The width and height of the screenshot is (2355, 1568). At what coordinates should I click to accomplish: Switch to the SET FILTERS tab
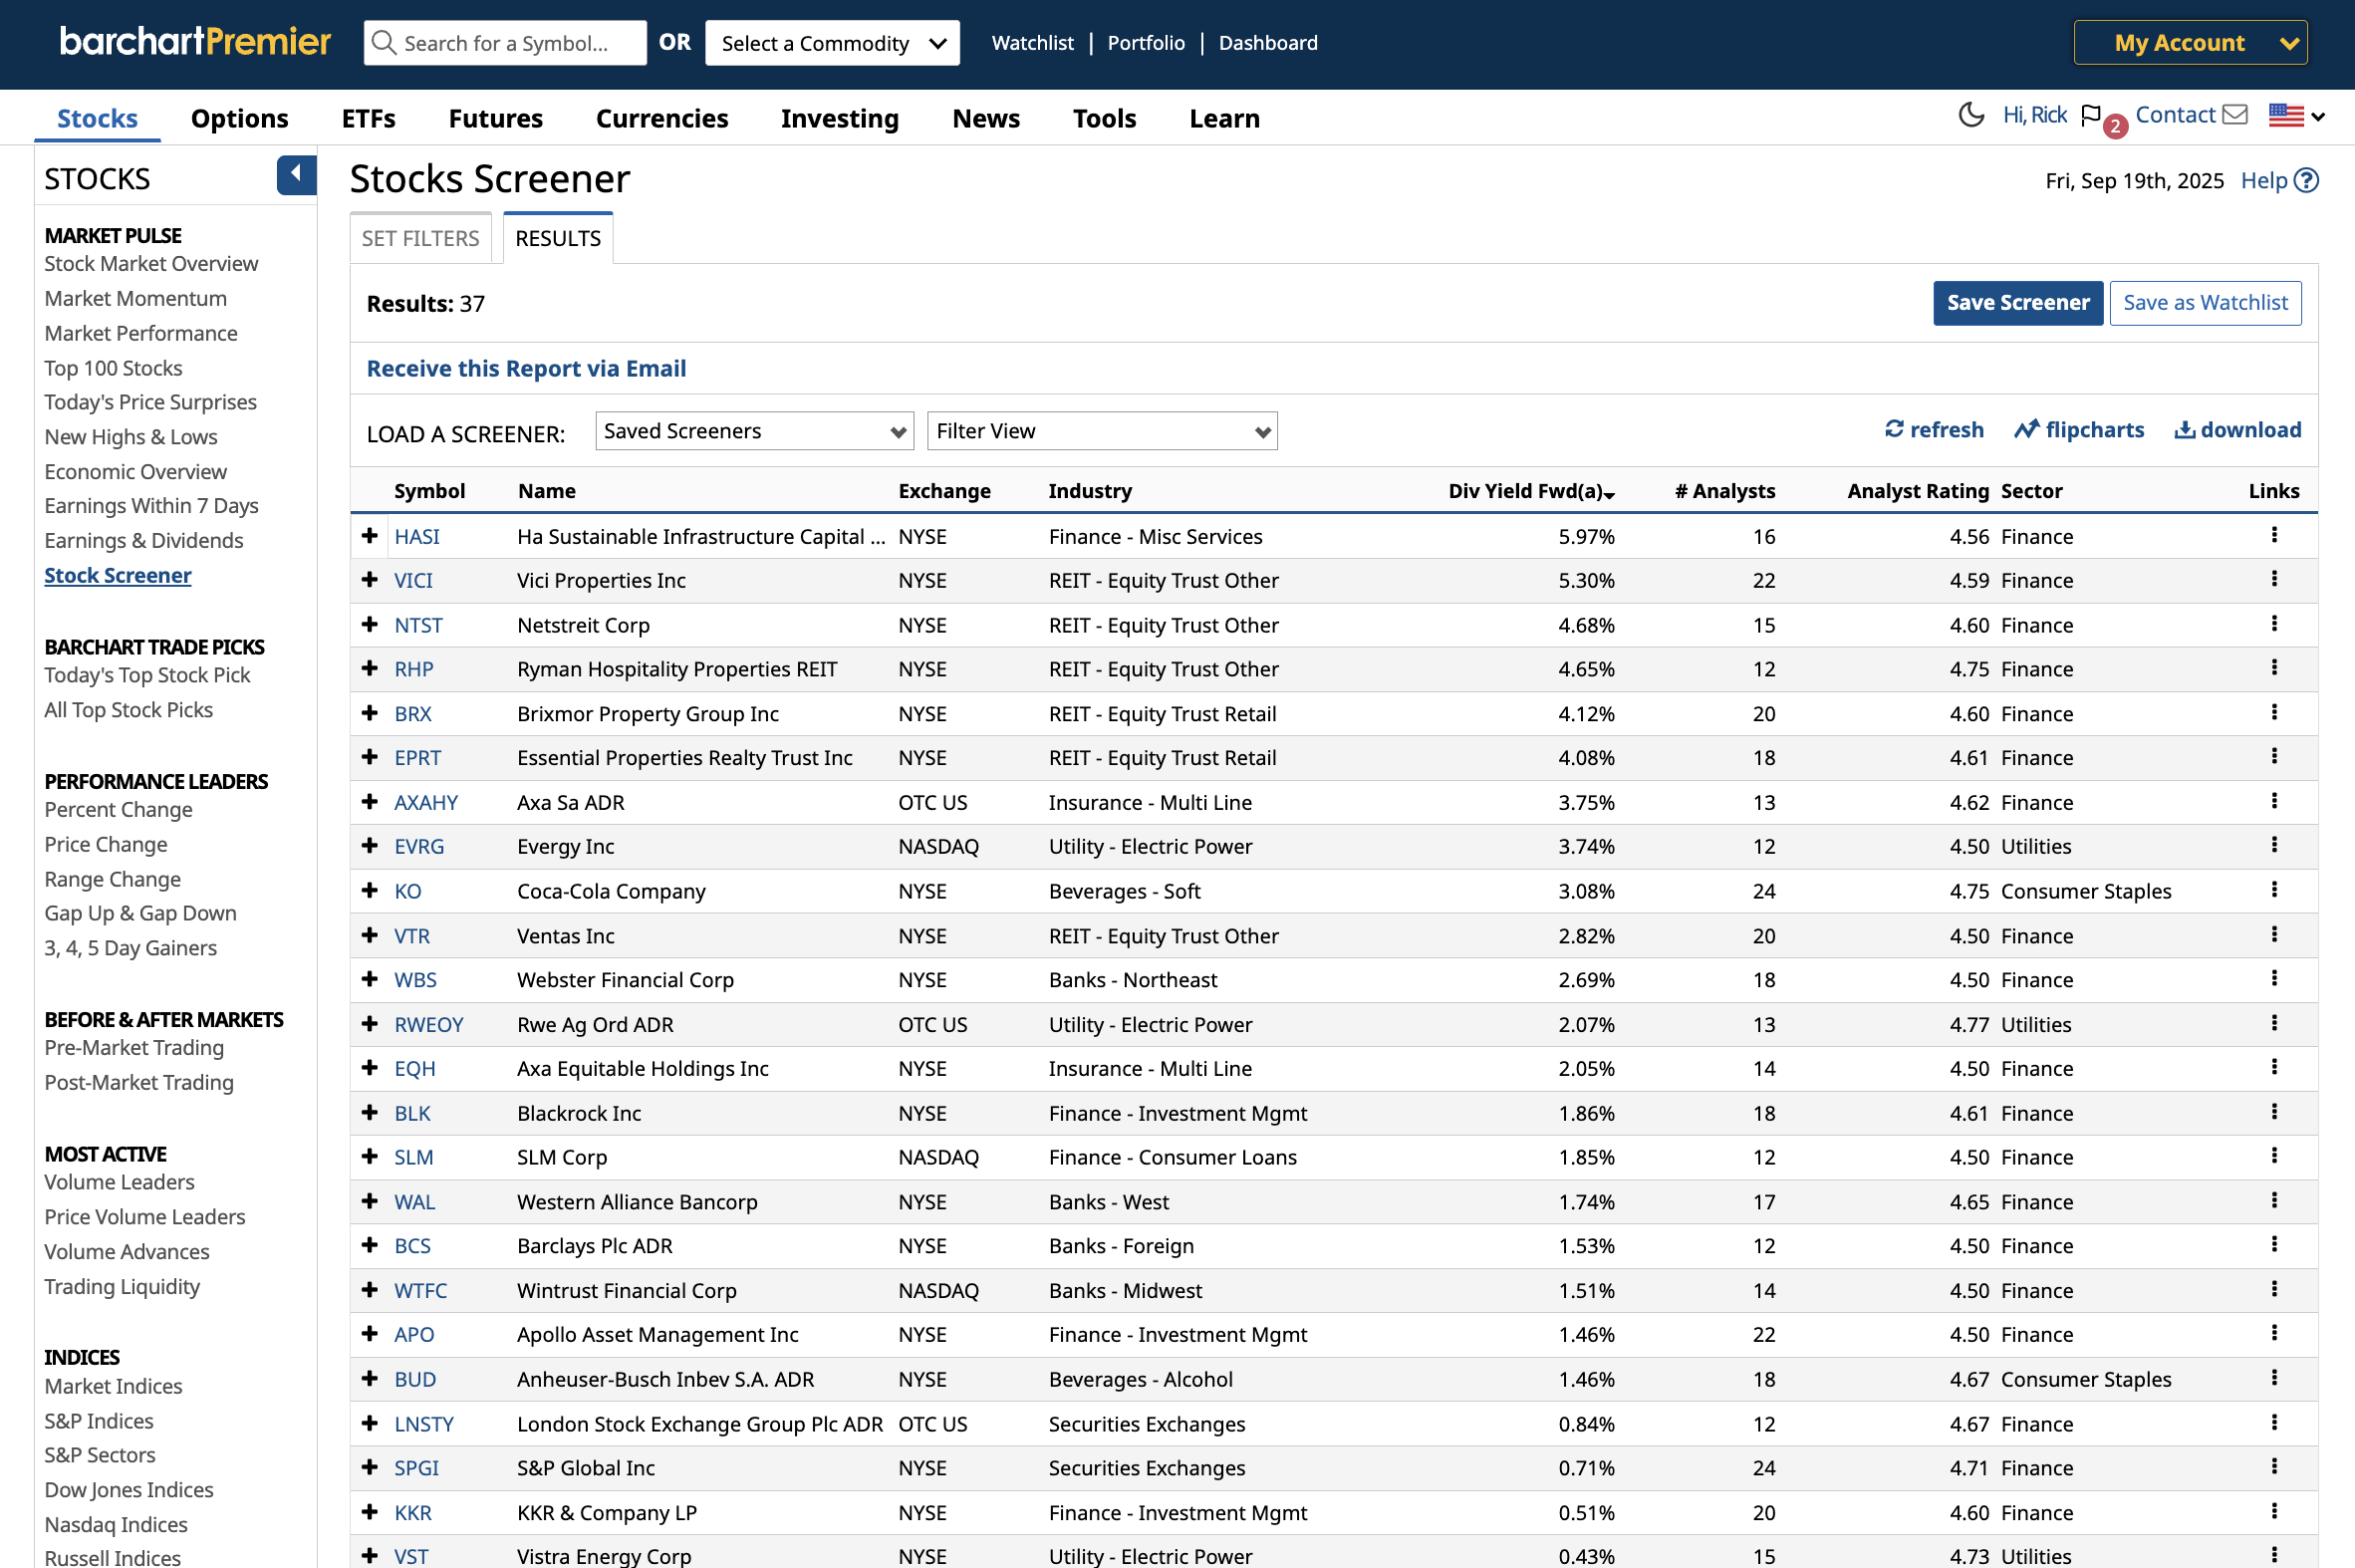click(x=420, y=238)
